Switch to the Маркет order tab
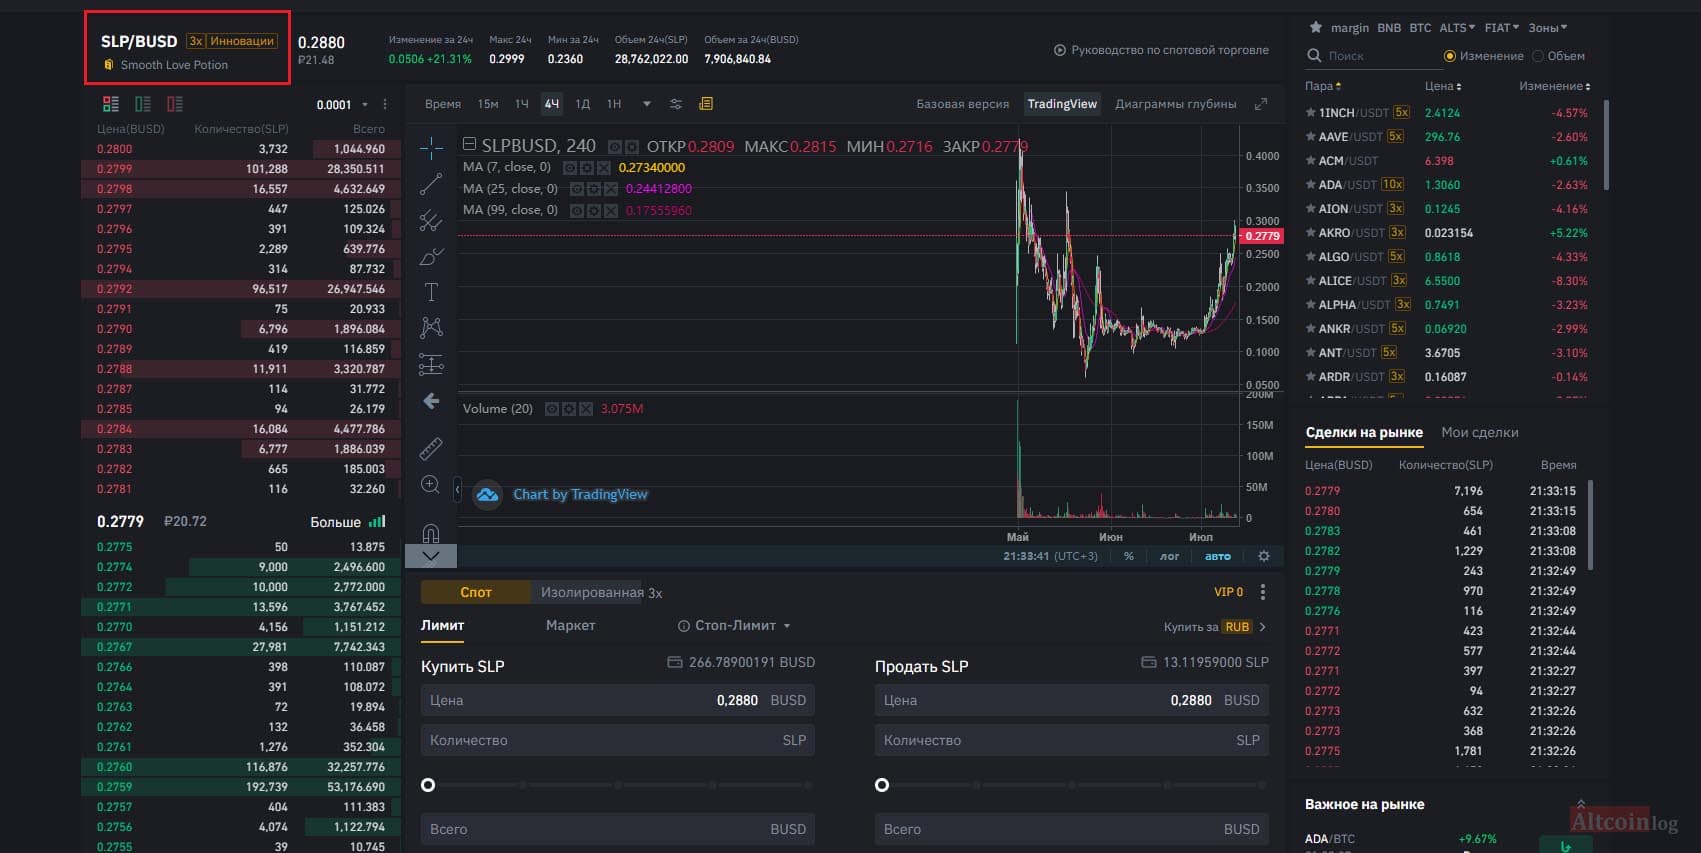The width and height of the screenshot is (1701, 853). pyautogui.click(x=570, y=626)
